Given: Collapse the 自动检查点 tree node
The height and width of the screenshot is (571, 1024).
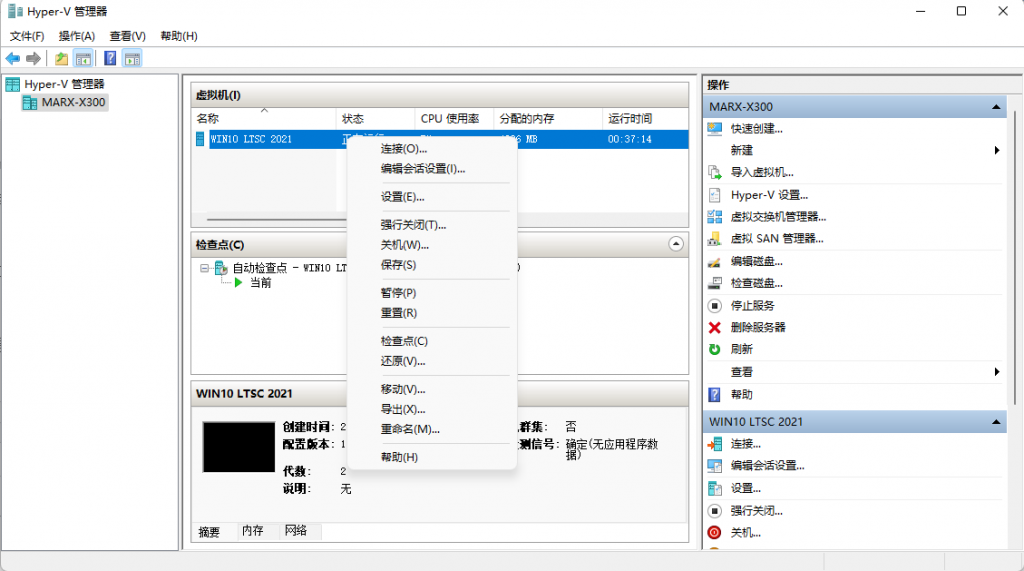Looking at the screenshot, I should pyautogui.click(x=205, y=268).
